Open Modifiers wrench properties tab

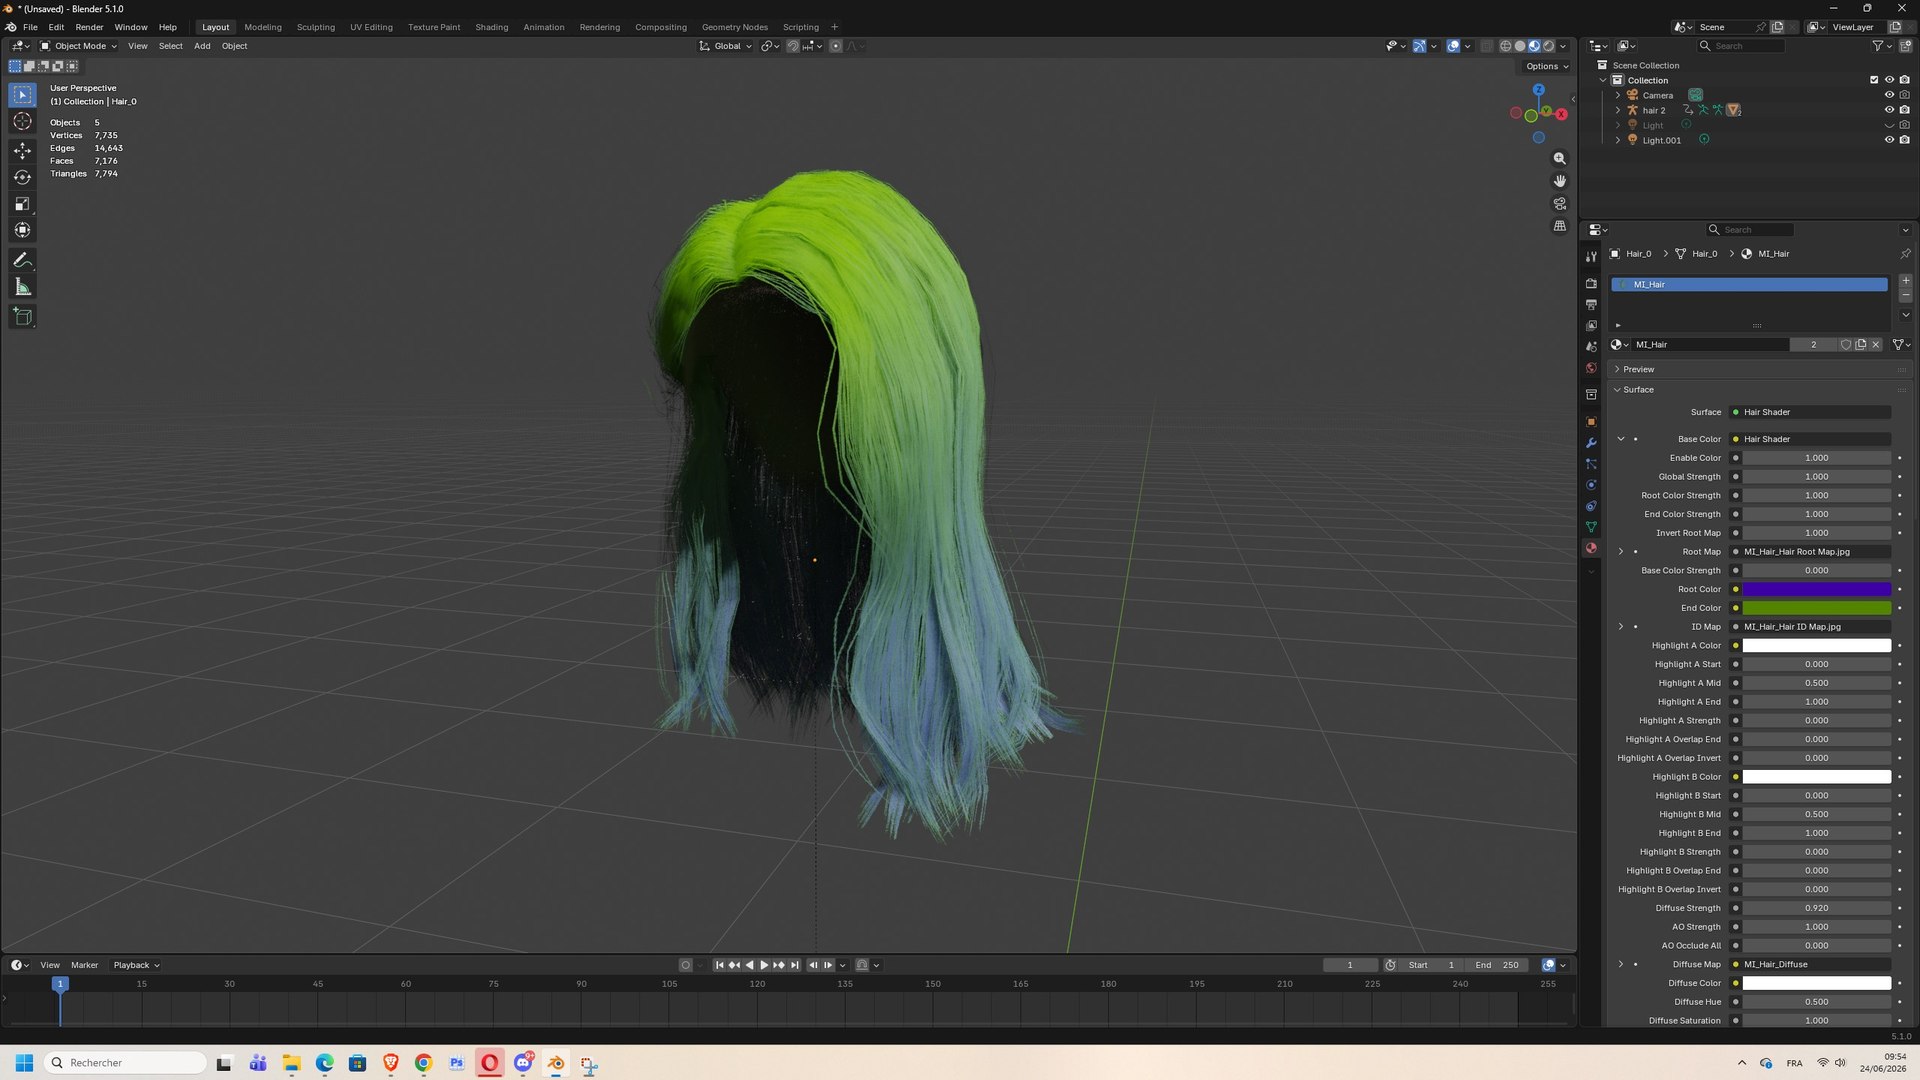[x=1591, y=443]
